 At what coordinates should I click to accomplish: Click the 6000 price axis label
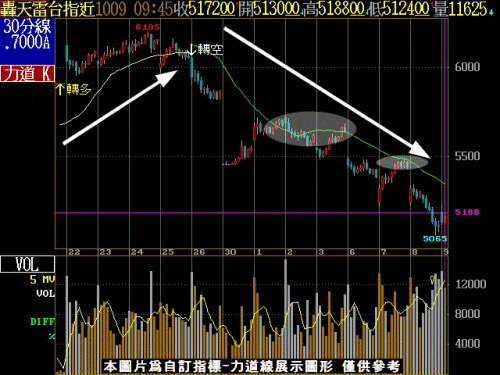(468, 67)
